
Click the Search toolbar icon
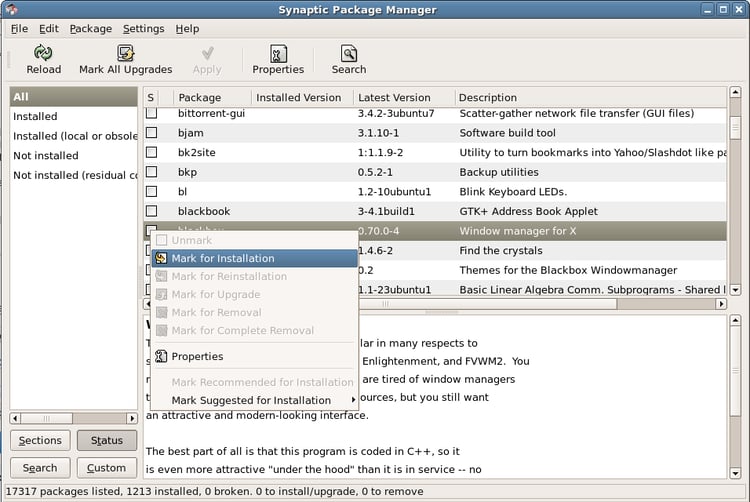click(349, 54)
